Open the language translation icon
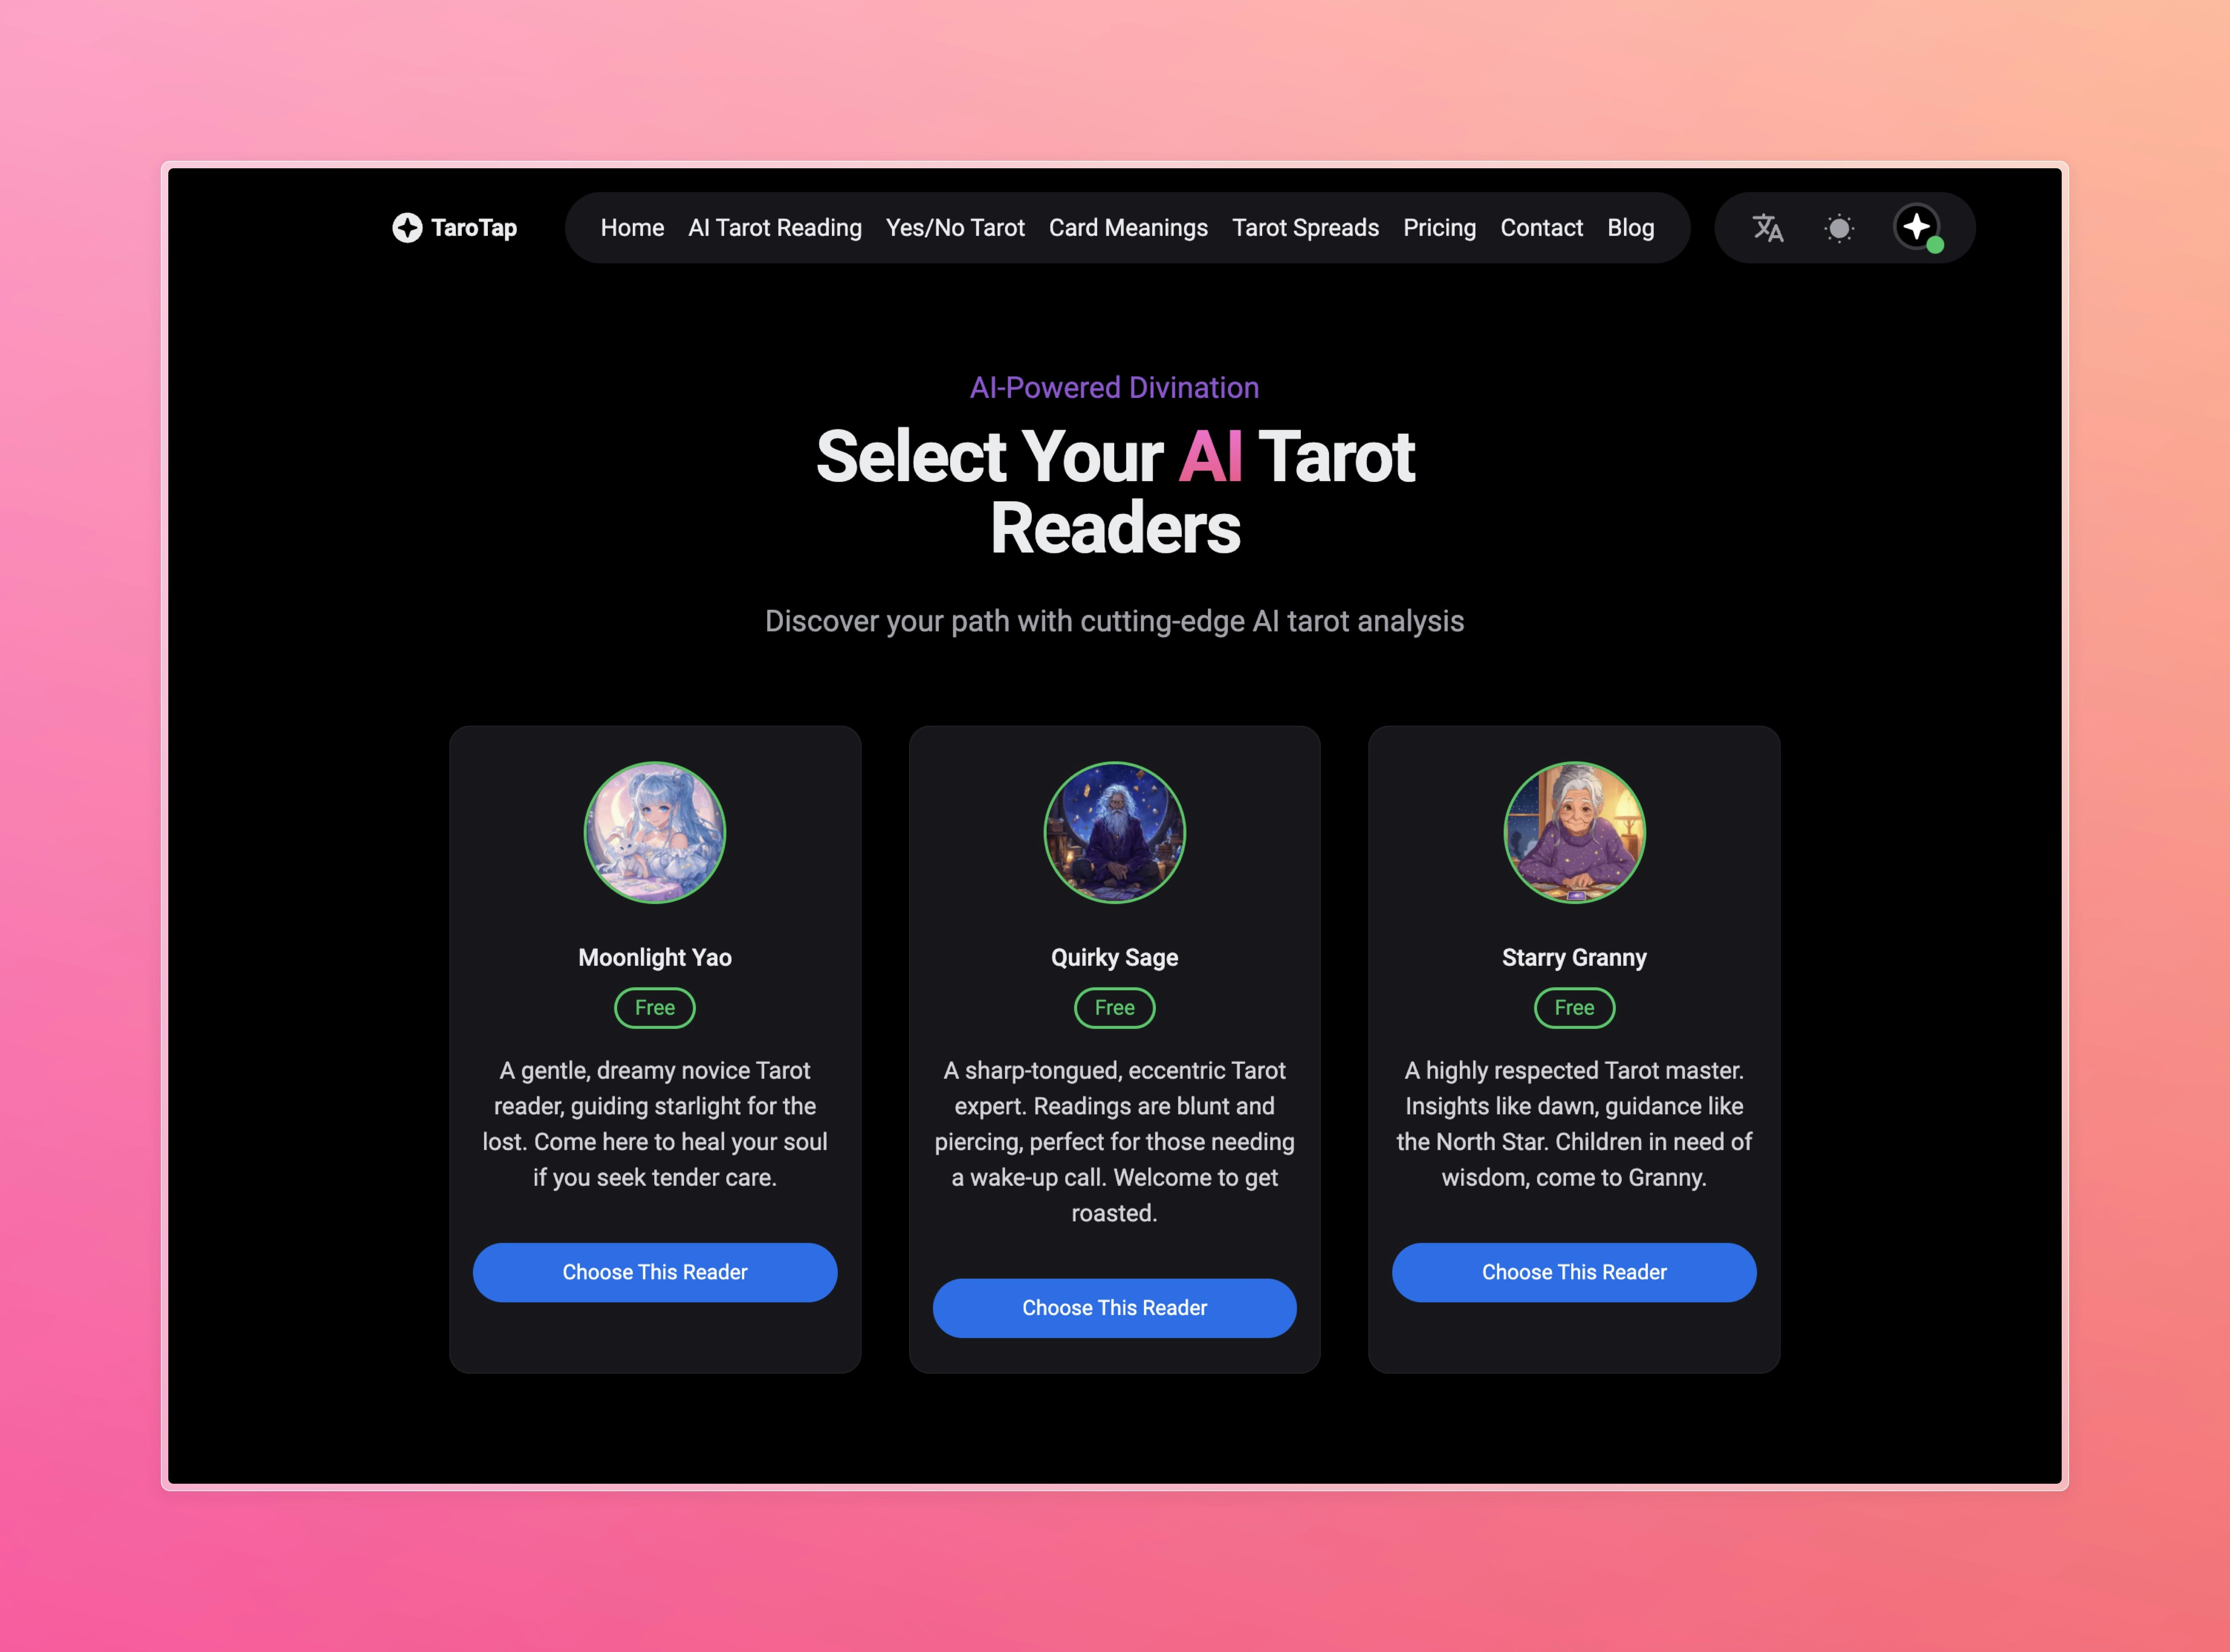2230x1652 pixels. 1767,228
